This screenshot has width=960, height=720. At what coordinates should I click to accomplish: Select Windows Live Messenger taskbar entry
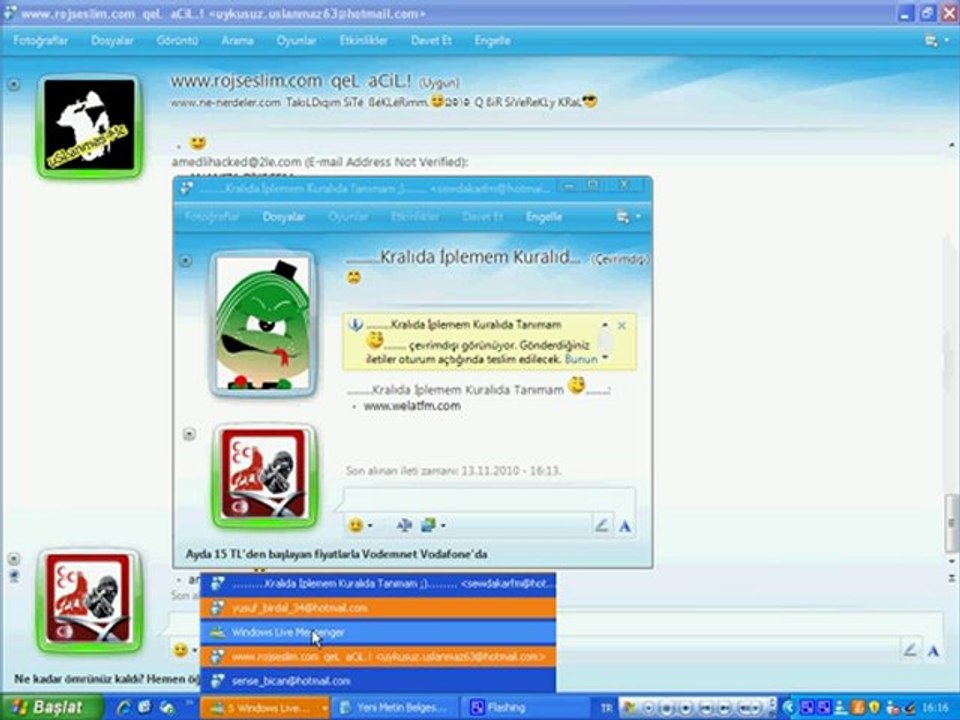point(378,632)
